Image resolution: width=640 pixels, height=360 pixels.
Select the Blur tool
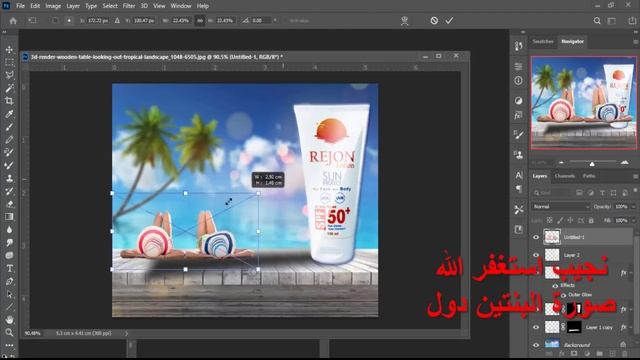pyautogui.click(x=9, y=230)
